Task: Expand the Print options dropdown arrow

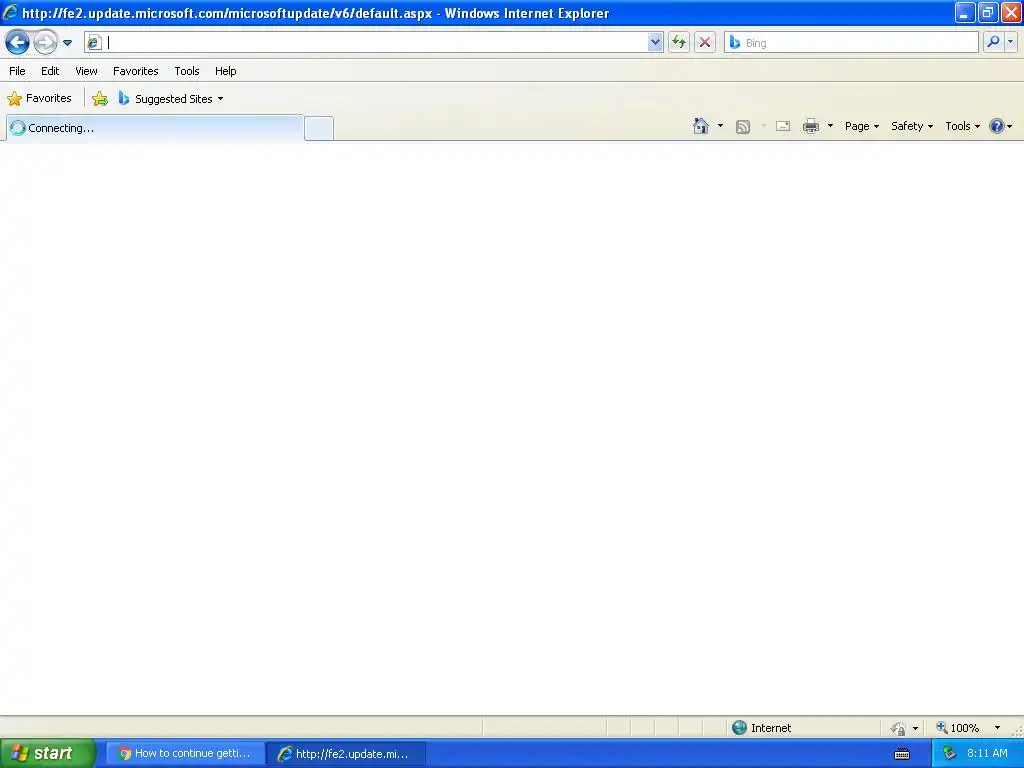Action: 830,126
